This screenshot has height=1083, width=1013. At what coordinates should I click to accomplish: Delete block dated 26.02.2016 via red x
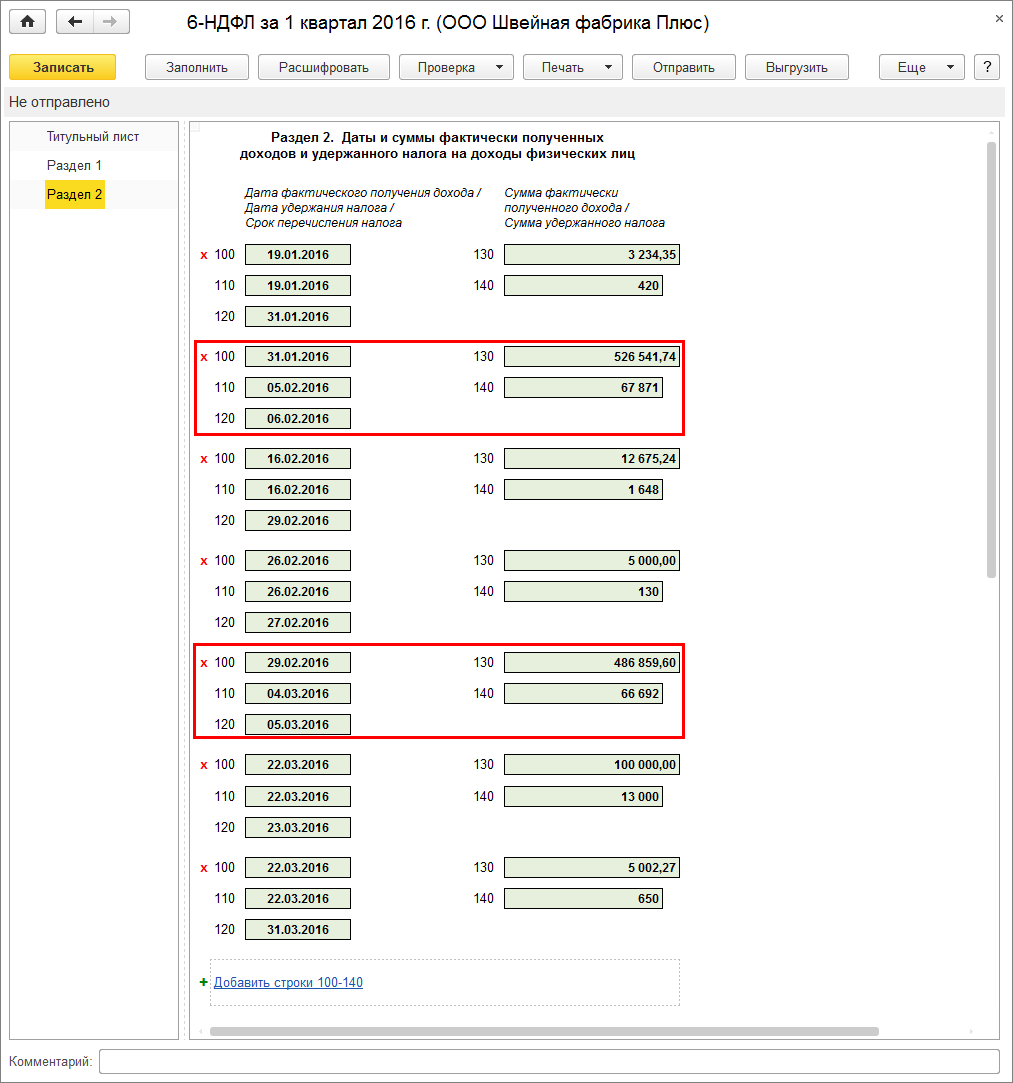204,561
